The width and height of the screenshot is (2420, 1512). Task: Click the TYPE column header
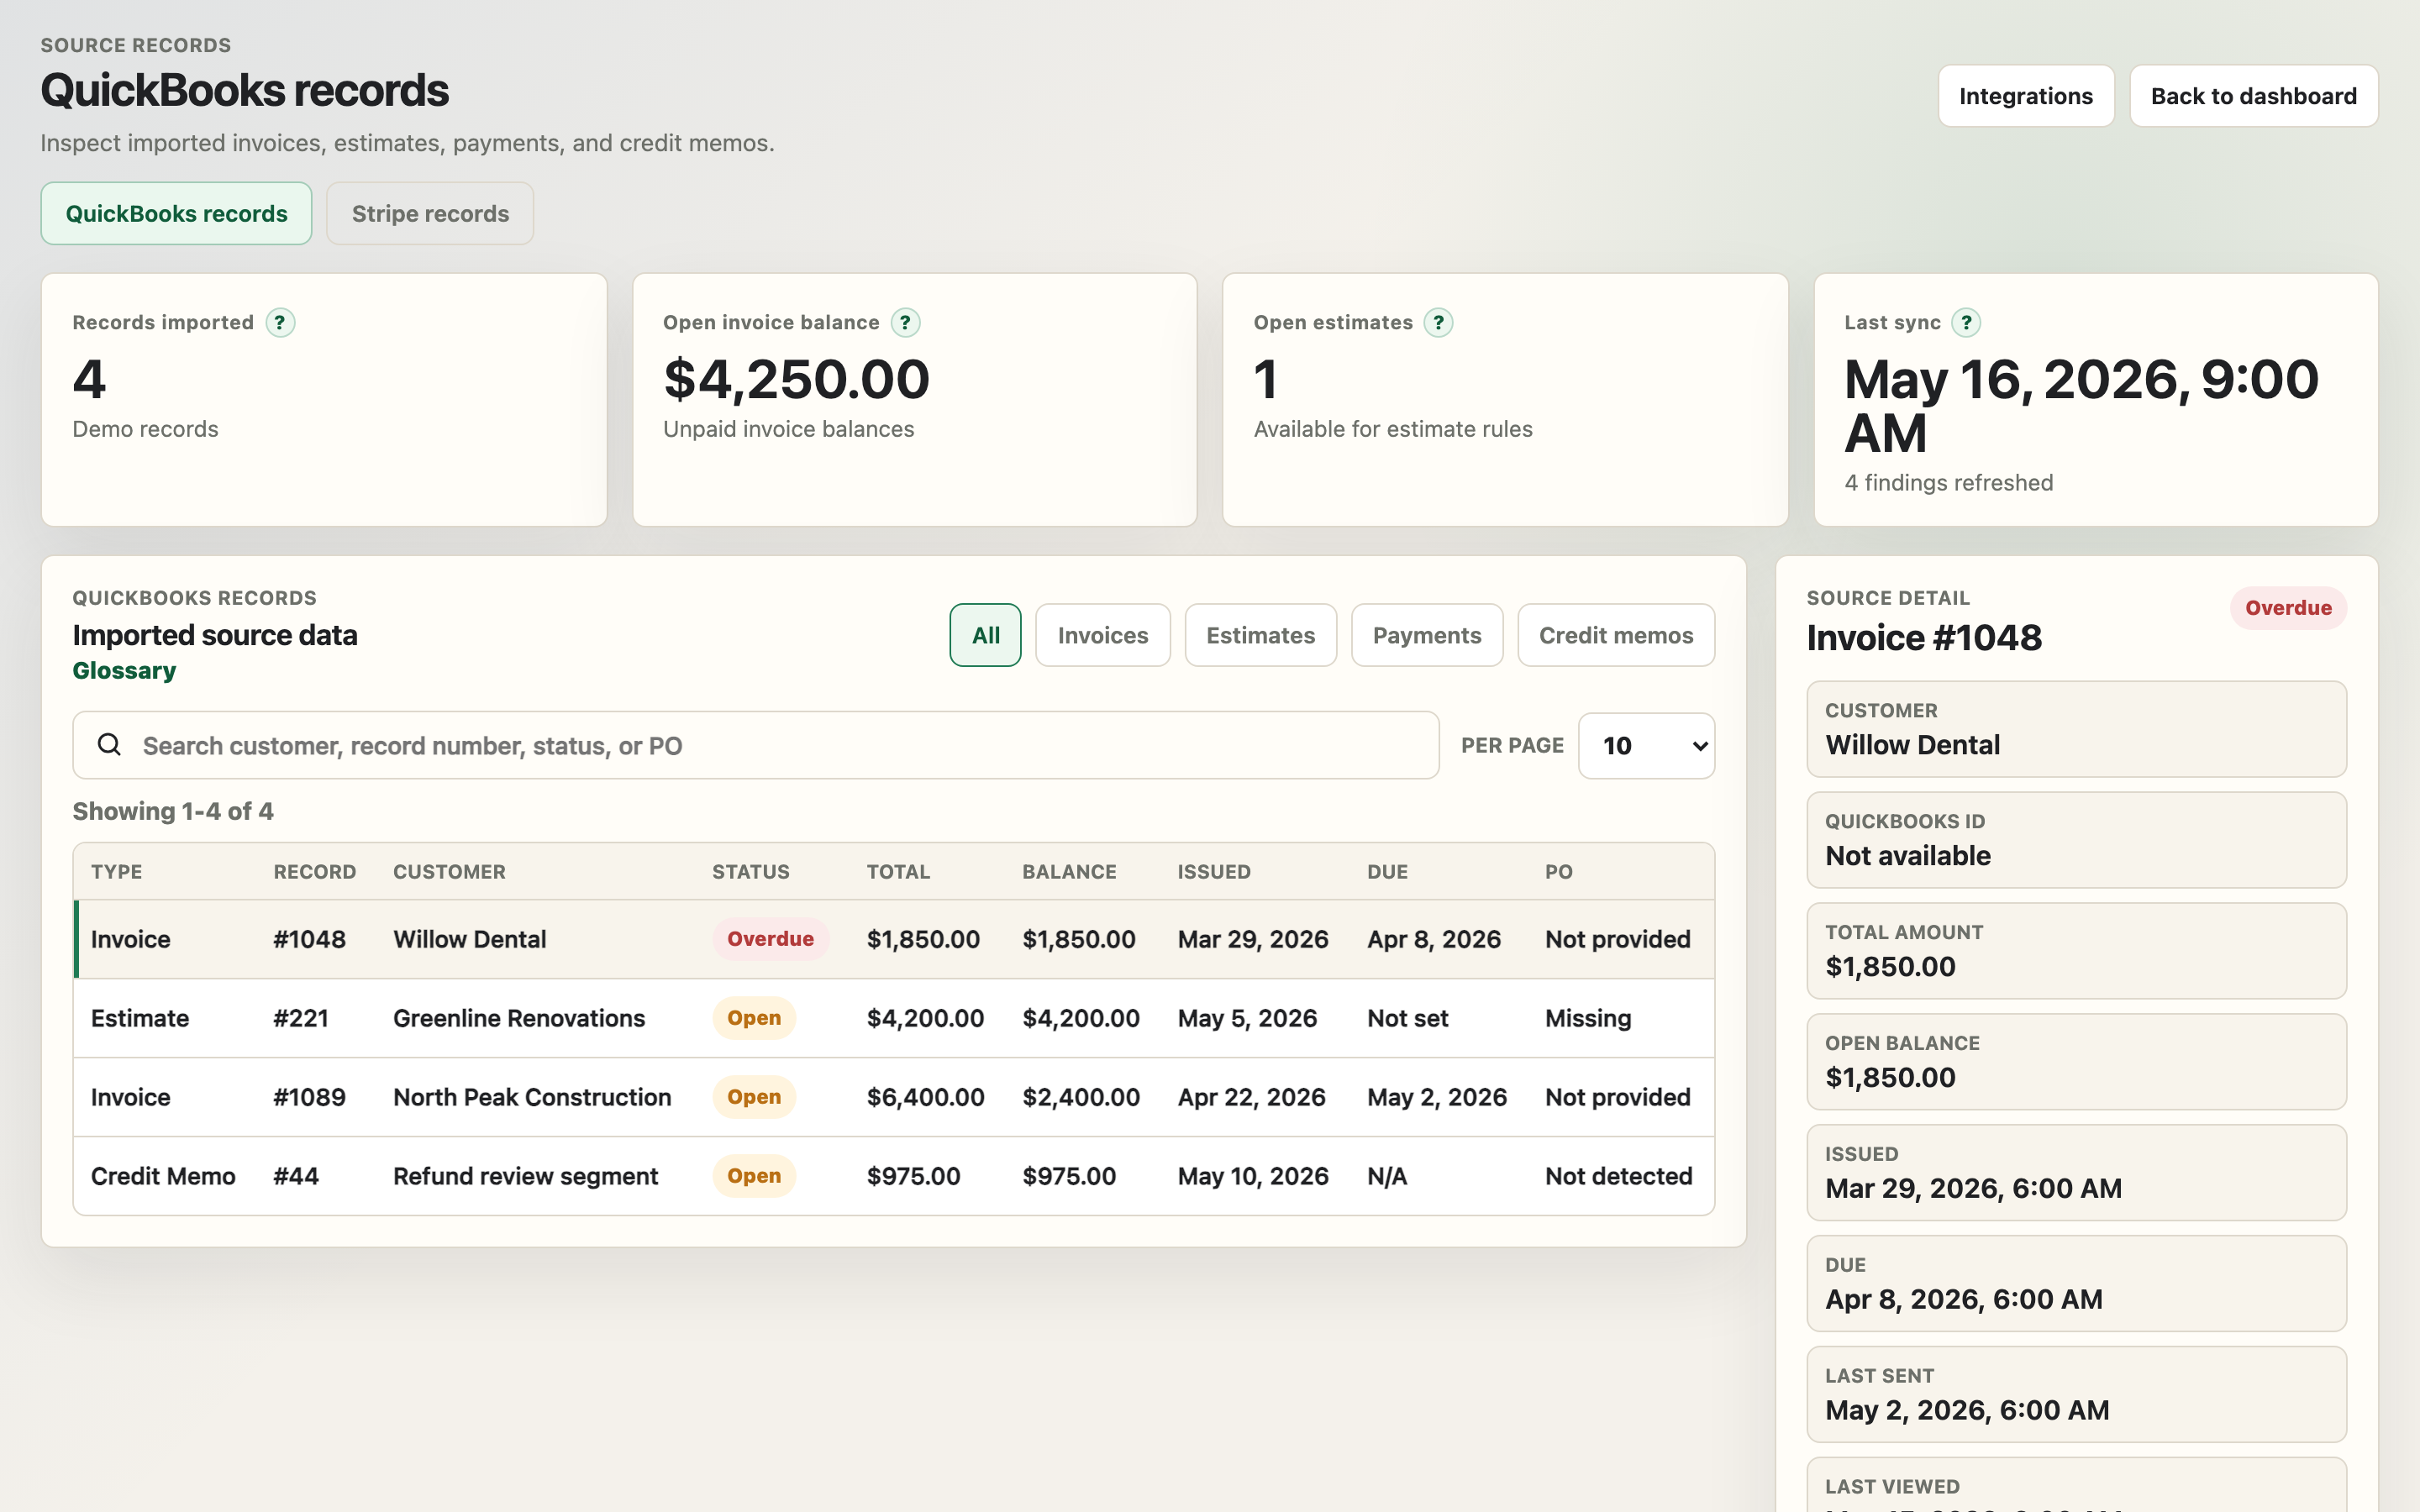coord(116,872)
